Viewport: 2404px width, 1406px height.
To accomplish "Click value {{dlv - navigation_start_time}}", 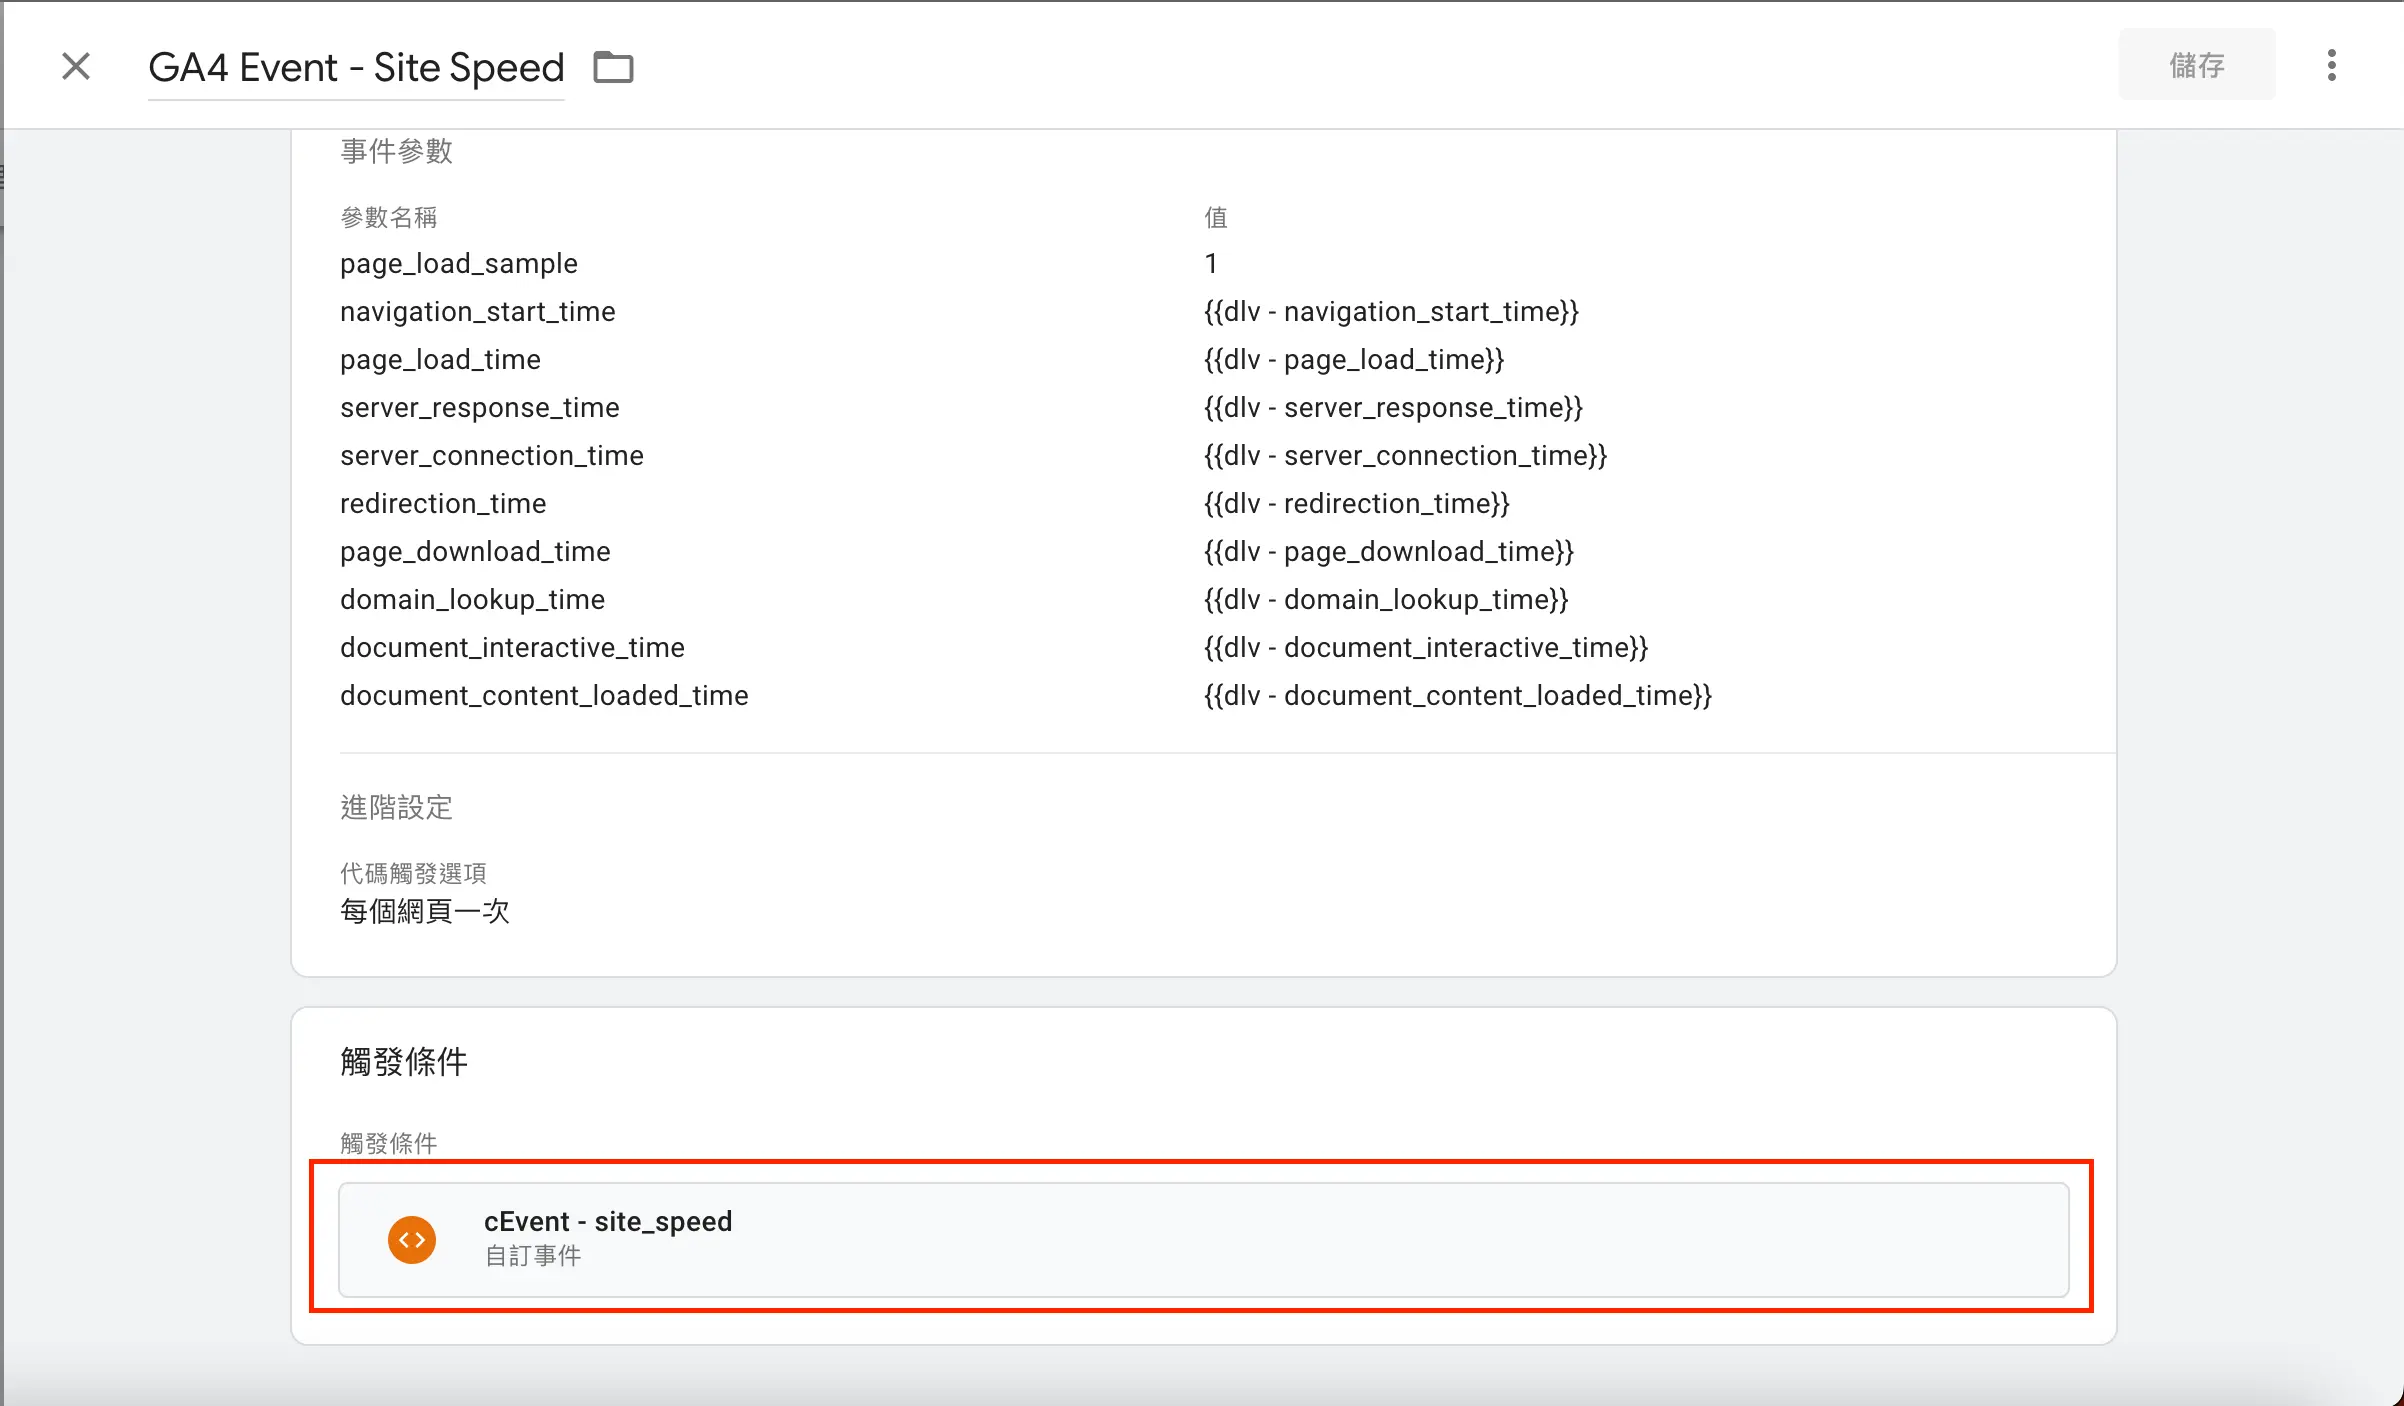I will [x=1391, y=312].
